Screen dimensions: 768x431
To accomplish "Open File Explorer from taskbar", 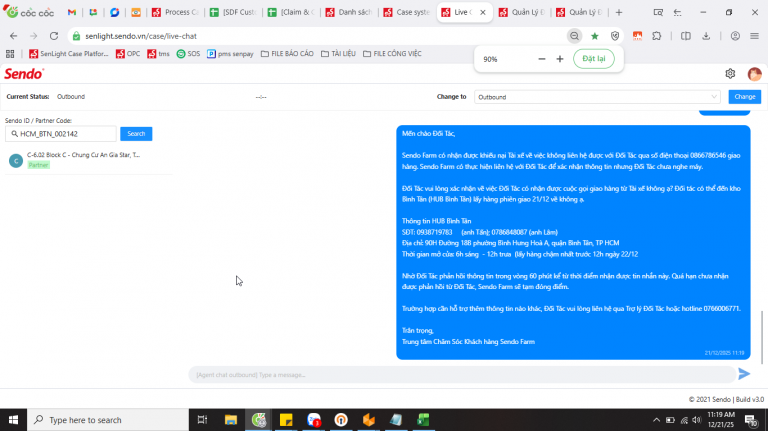I will [x=231, y=420].
